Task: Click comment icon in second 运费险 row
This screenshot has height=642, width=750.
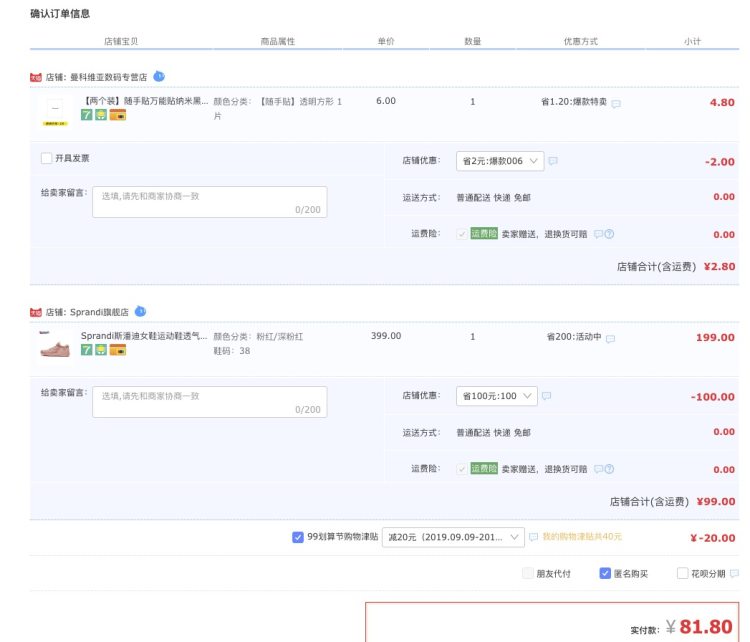Action: (x=598, y=469)
